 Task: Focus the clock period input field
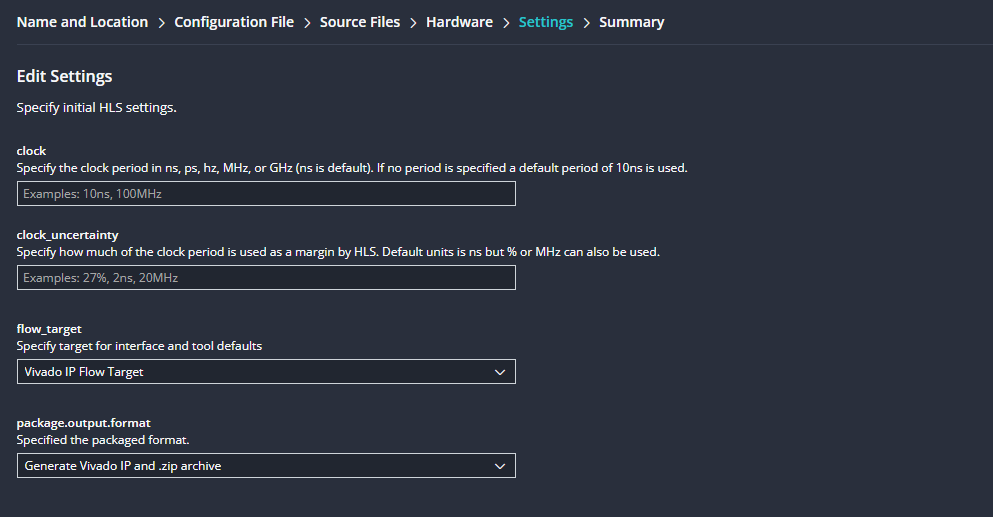tap(266, 194)
